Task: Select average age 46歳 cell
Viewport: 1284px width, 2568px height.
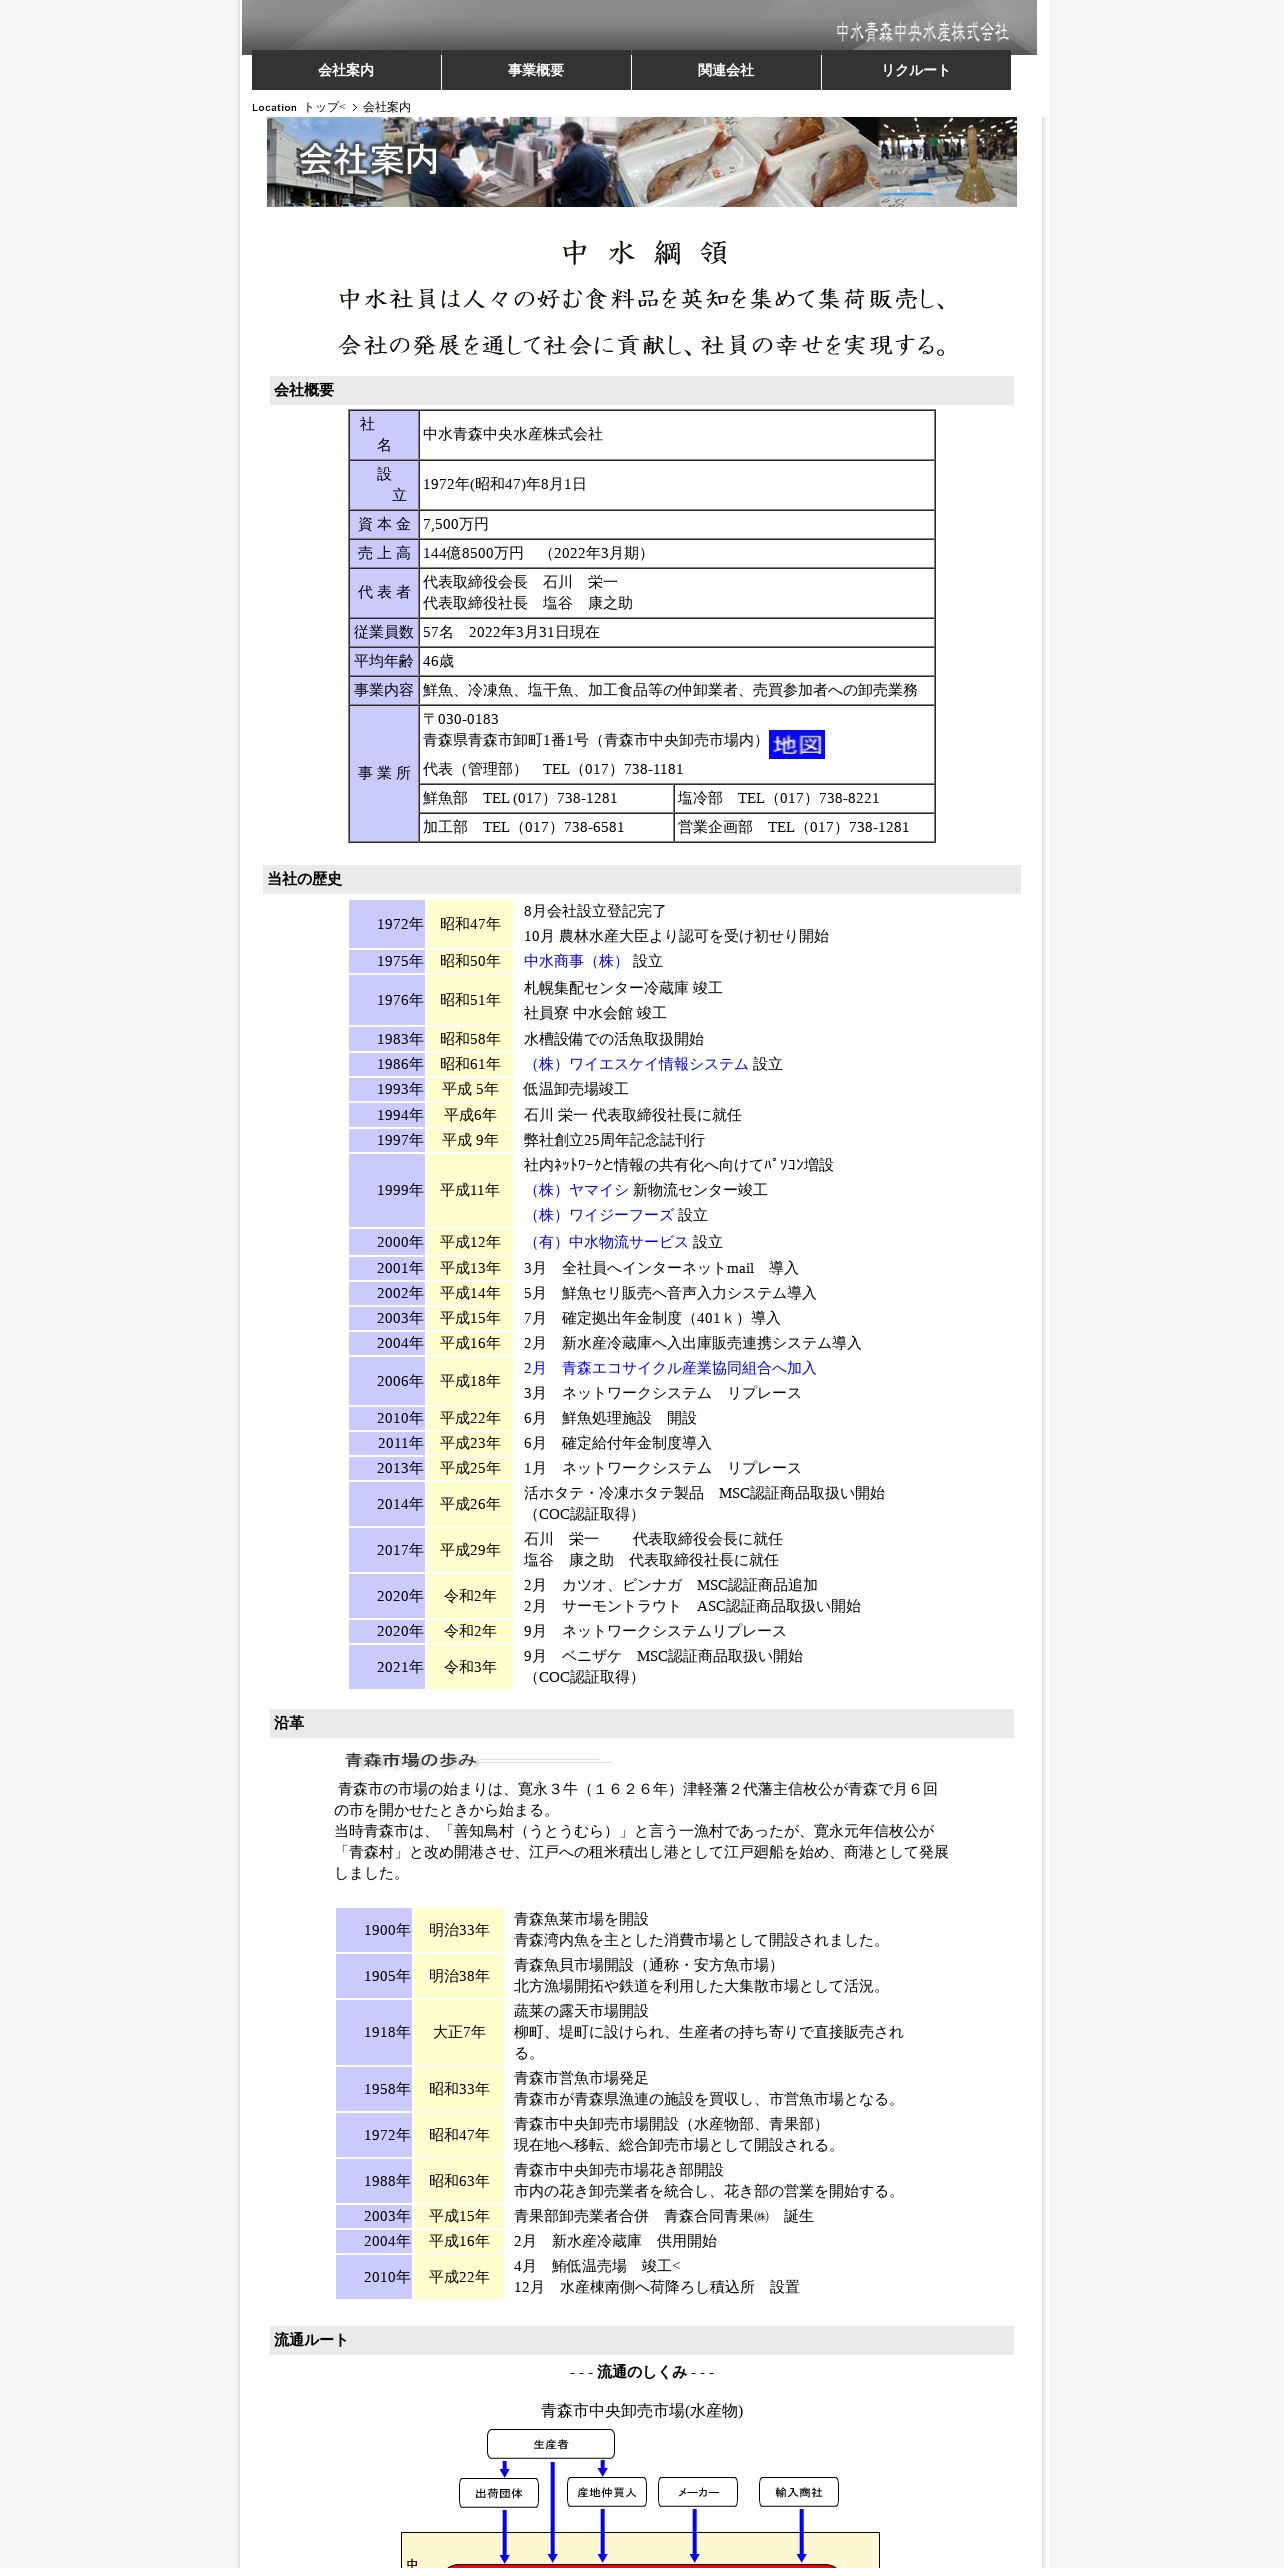Action: pyautogui.click(x=677, y=661)
